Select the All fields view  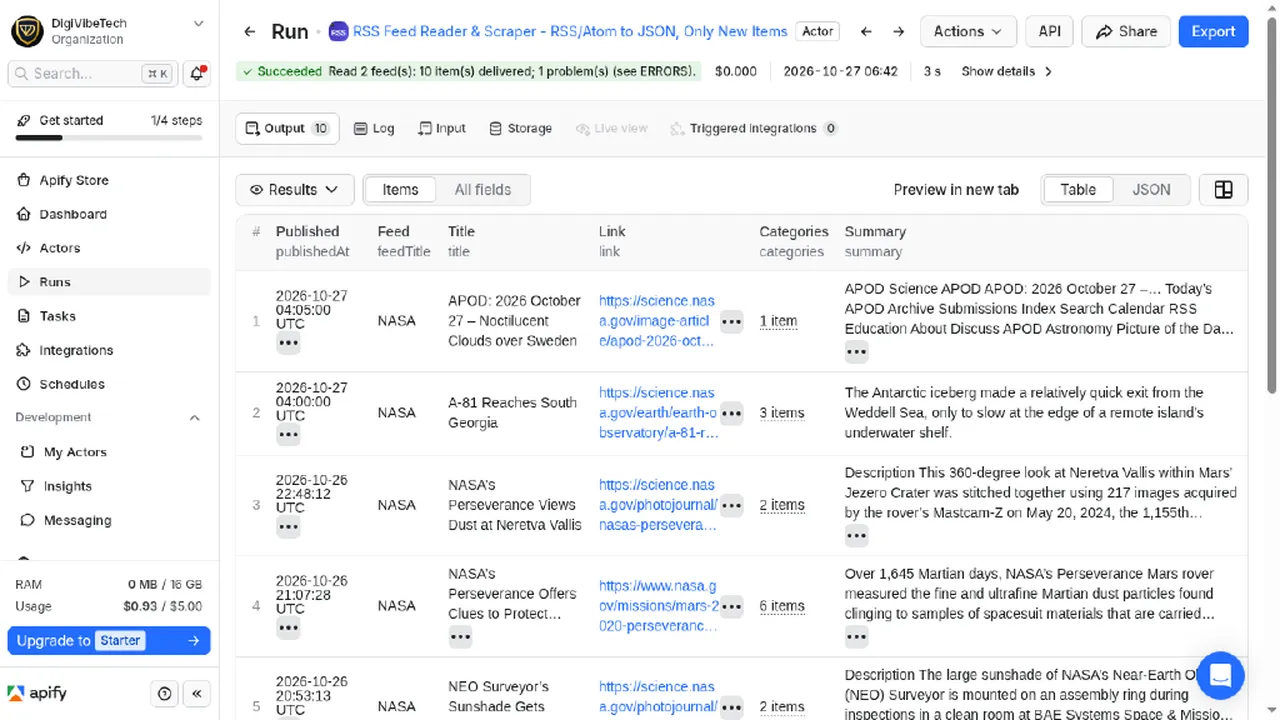[483, 190]
